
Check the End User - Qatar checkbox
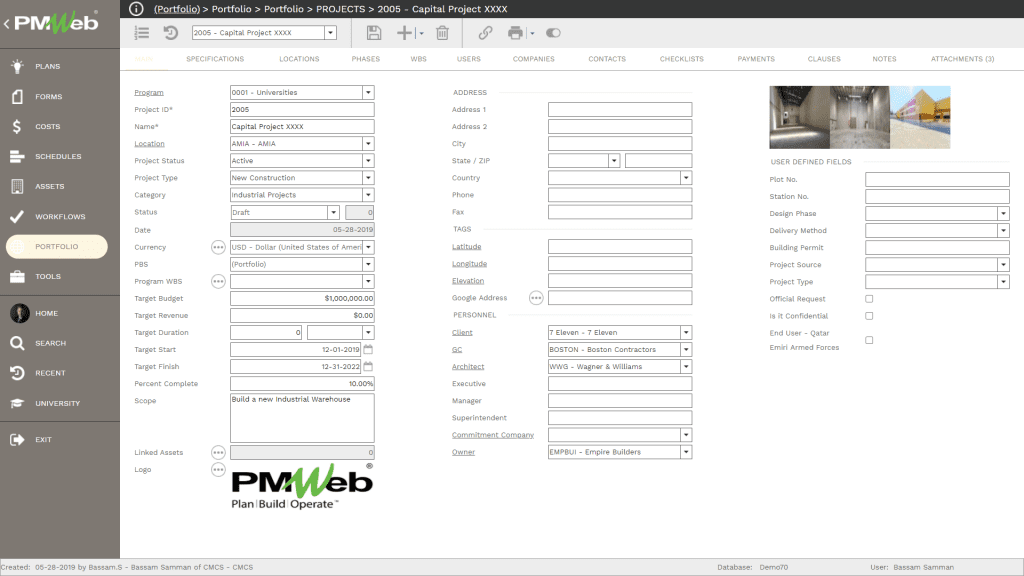pos(869,340)
